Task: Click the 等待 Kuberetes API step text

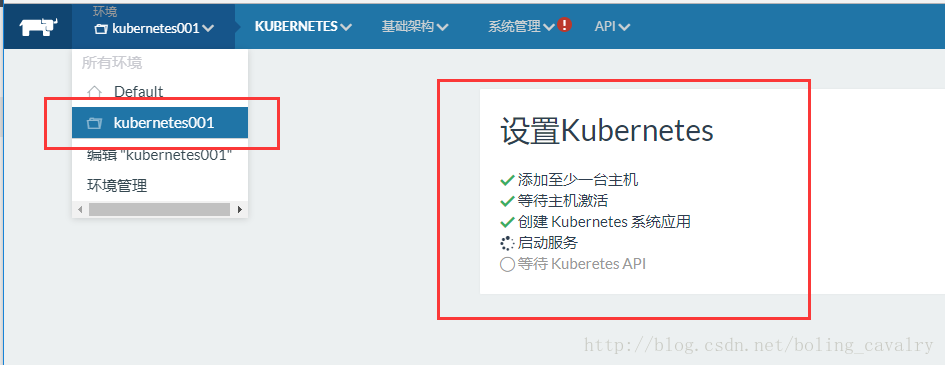Action: [x=581, y=264]
